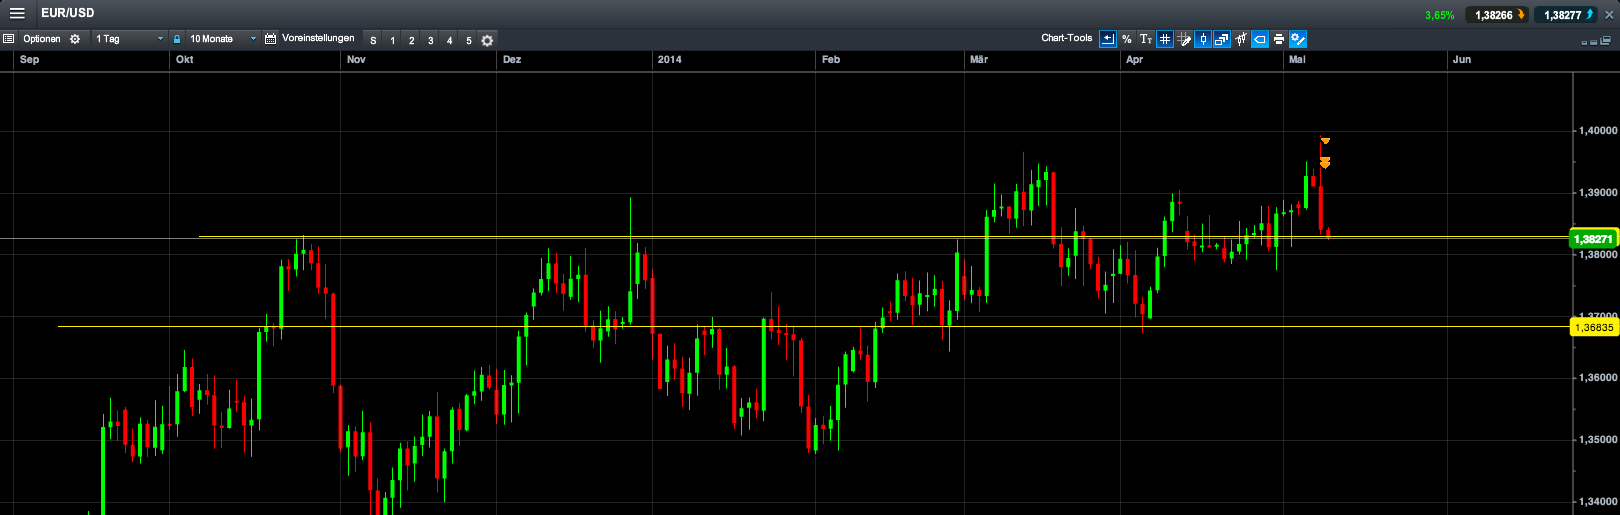Click the top orange triangle order marker

(1325, 140)
